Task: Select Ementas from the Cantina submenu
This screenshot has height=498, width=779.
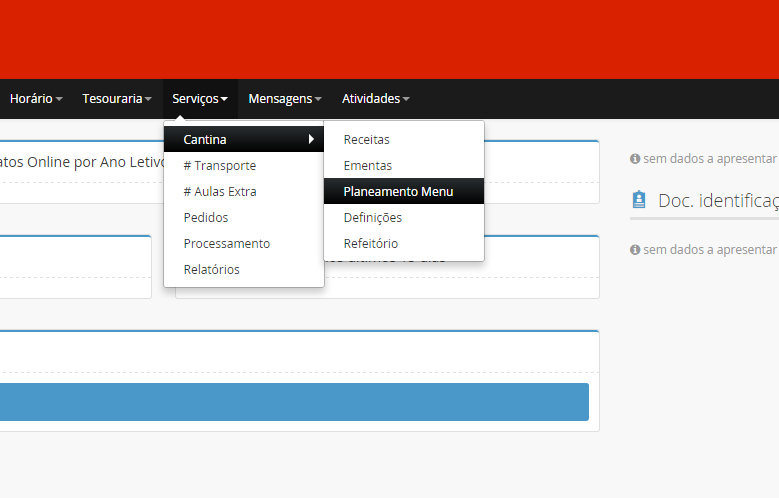Action: [368, 165]
